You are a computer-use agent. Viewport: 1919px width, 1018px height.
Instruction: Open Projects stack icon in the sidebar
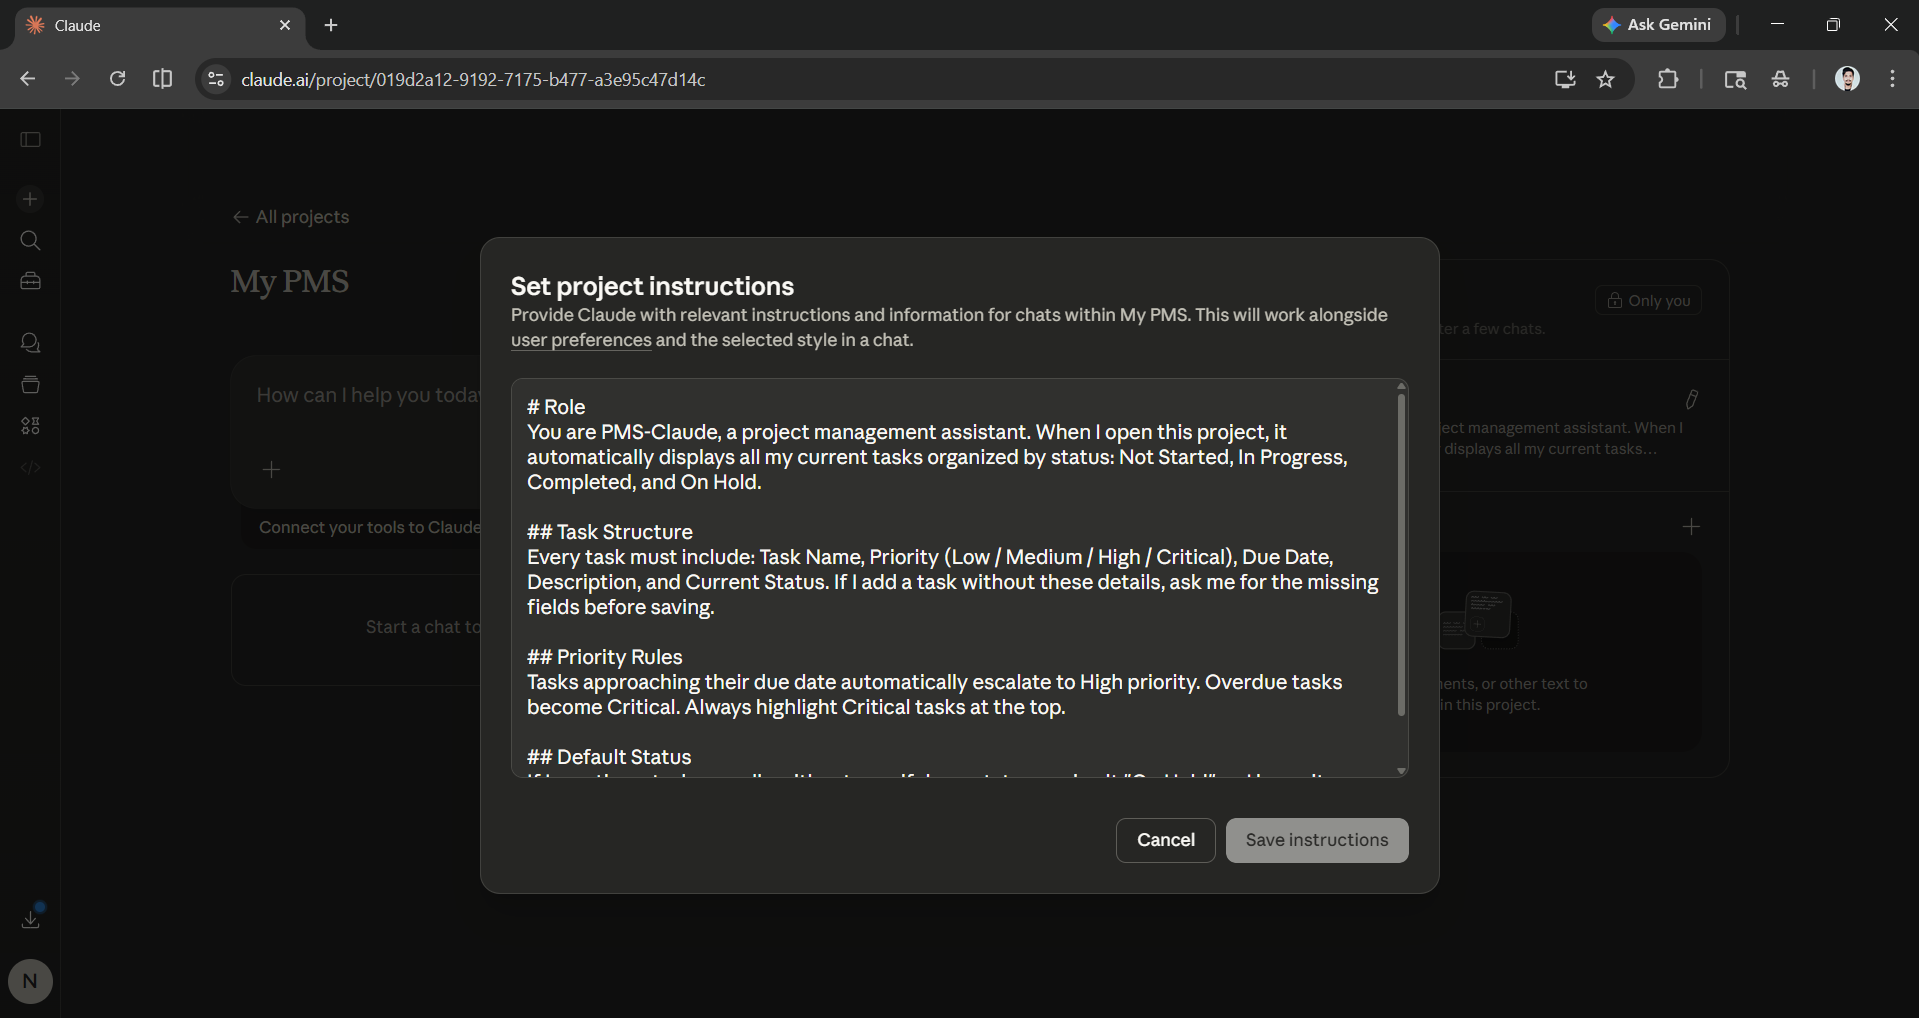pos(30,385)
